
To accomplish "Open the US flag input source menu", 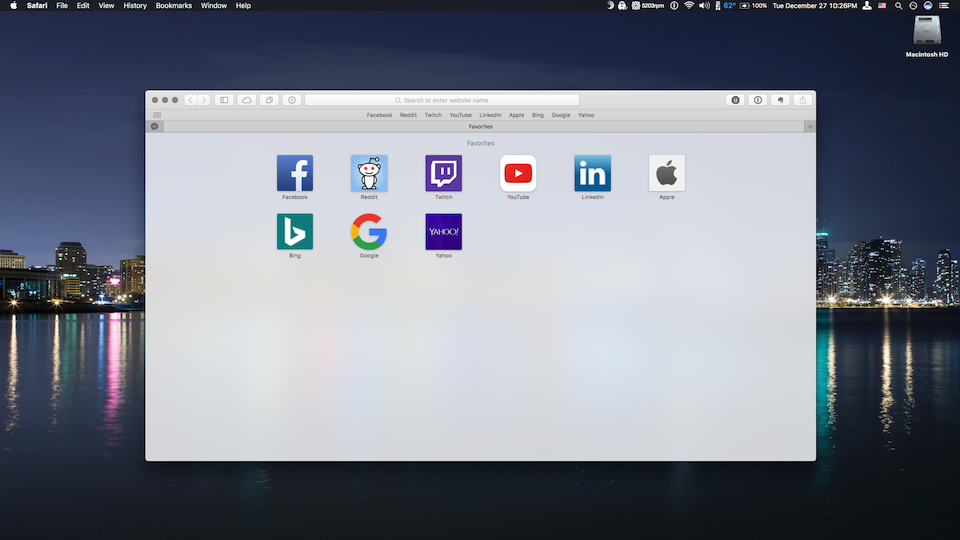I will [x=882, y=6].
